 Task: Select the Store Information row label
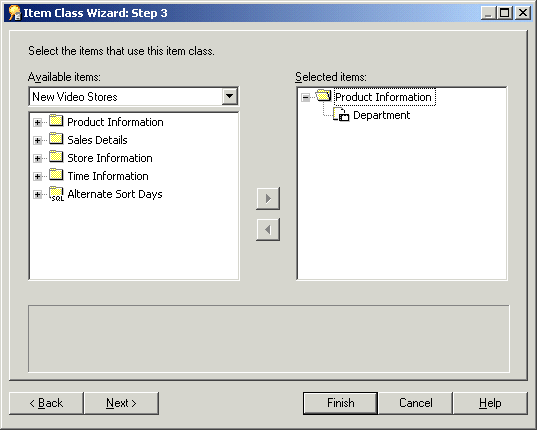tap(110, 158)
